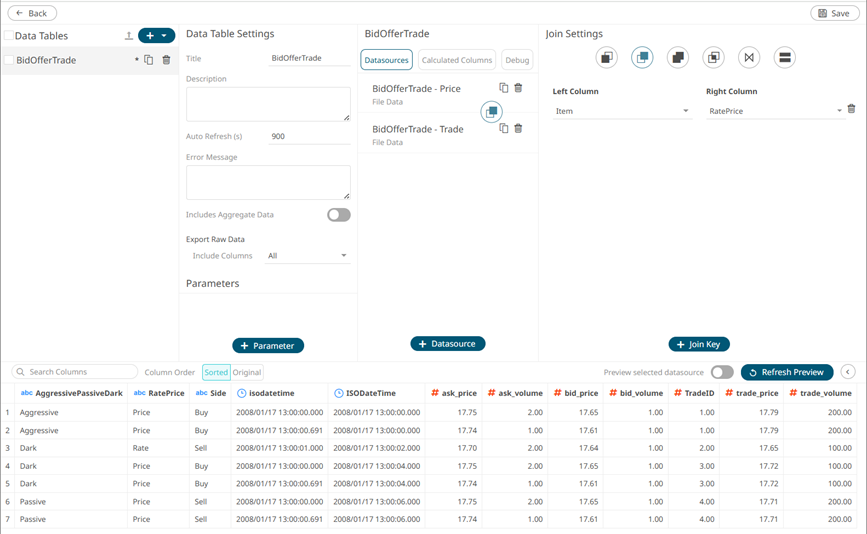Open the Left Column dropdown

[x=622, y=111]
